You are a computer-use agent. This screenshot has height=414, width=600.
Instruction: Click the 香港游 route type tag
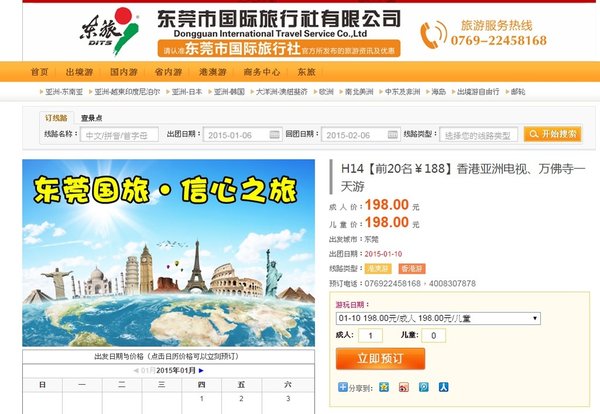(412, 269)
